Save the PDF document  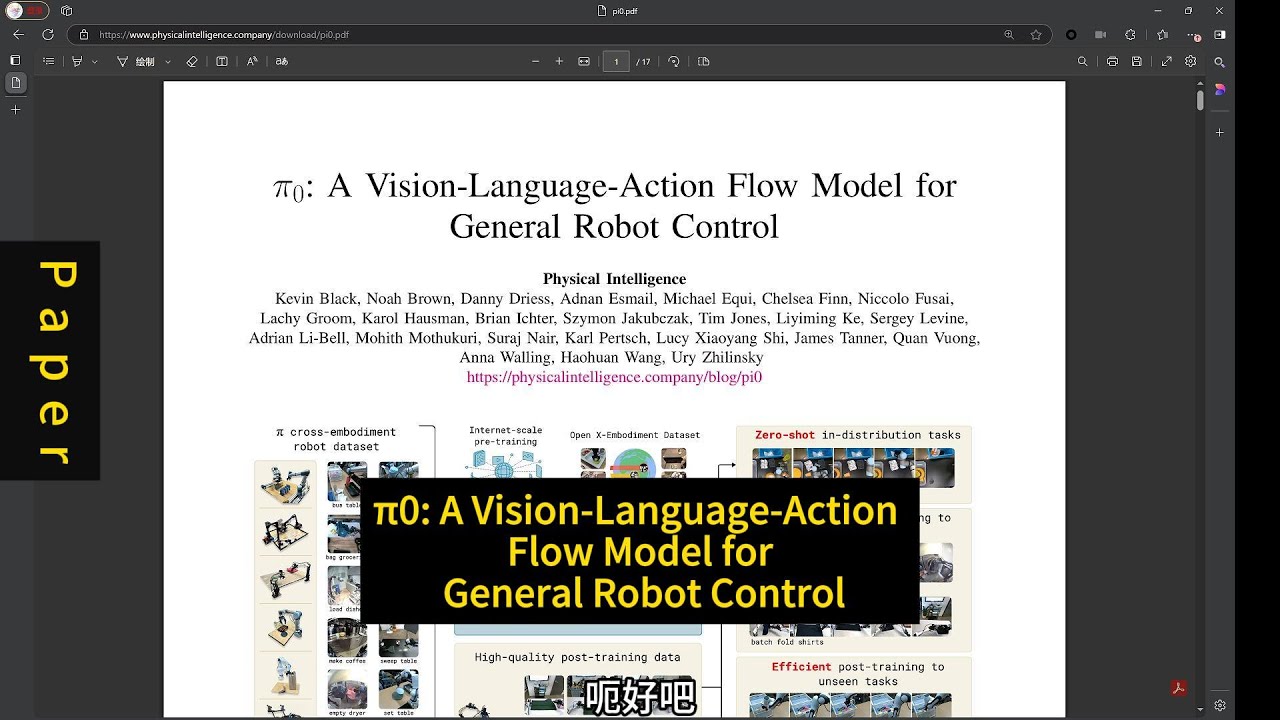(x=1137, y=61)
